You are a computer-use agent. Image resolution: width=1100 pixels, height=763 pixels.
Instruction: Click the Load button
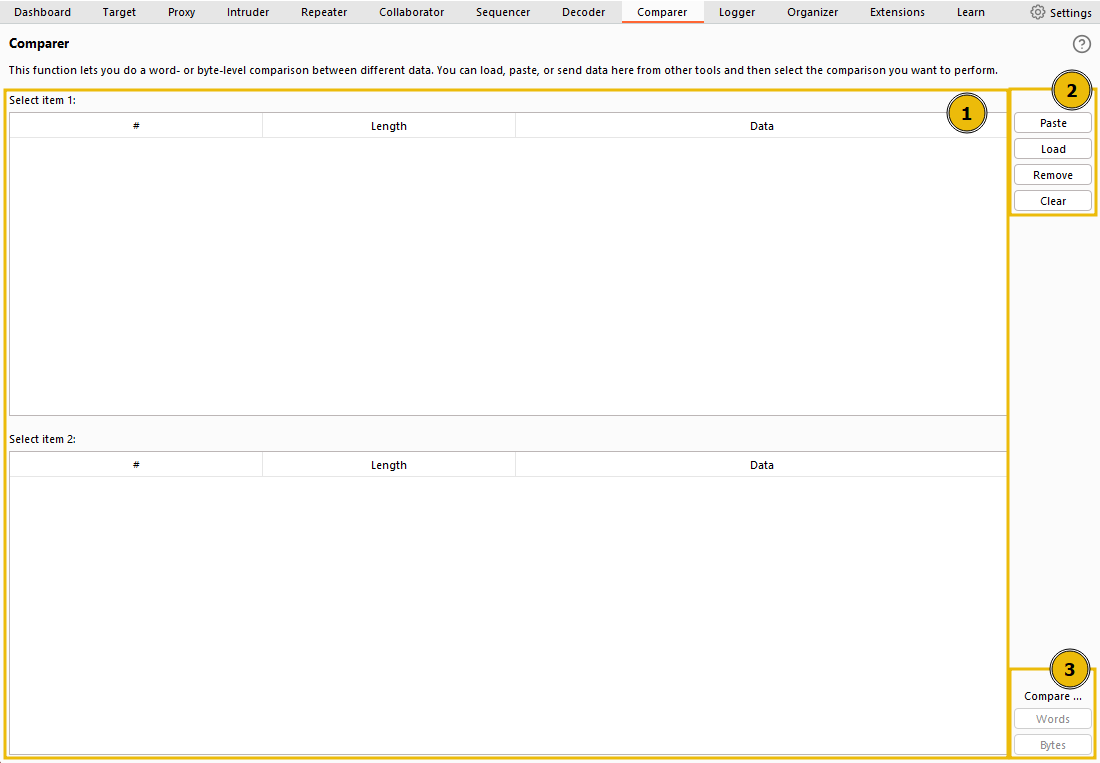coord(1053,149)
